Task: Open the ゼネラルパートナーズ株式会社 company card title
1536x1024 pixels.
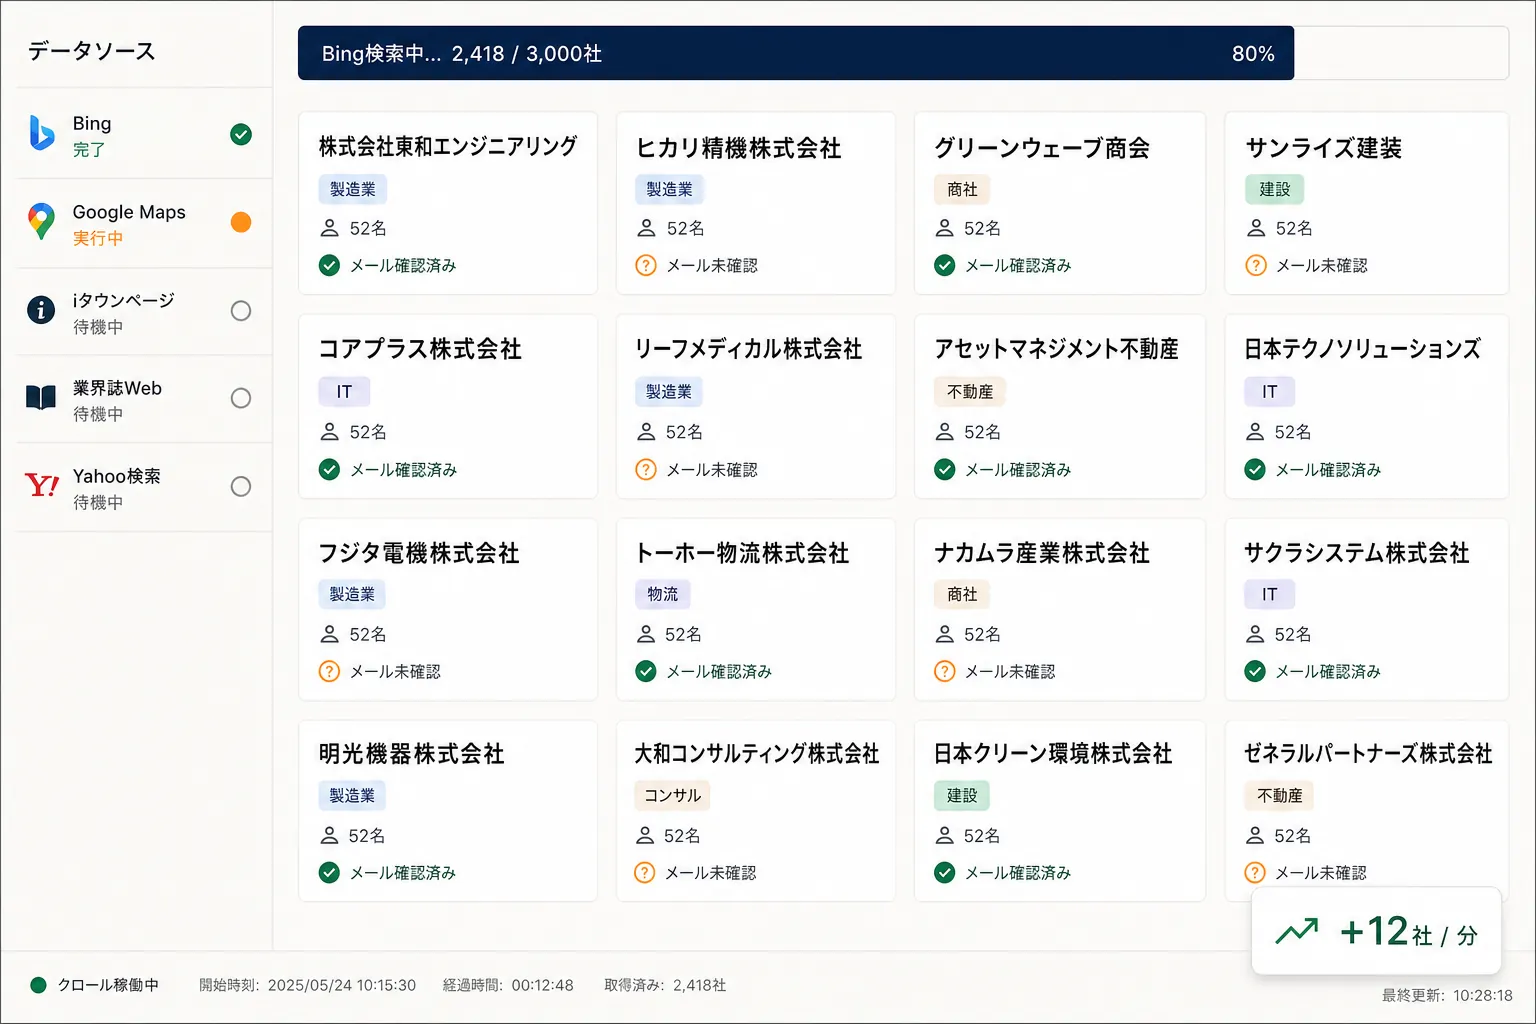Action: coord(1367,754)
